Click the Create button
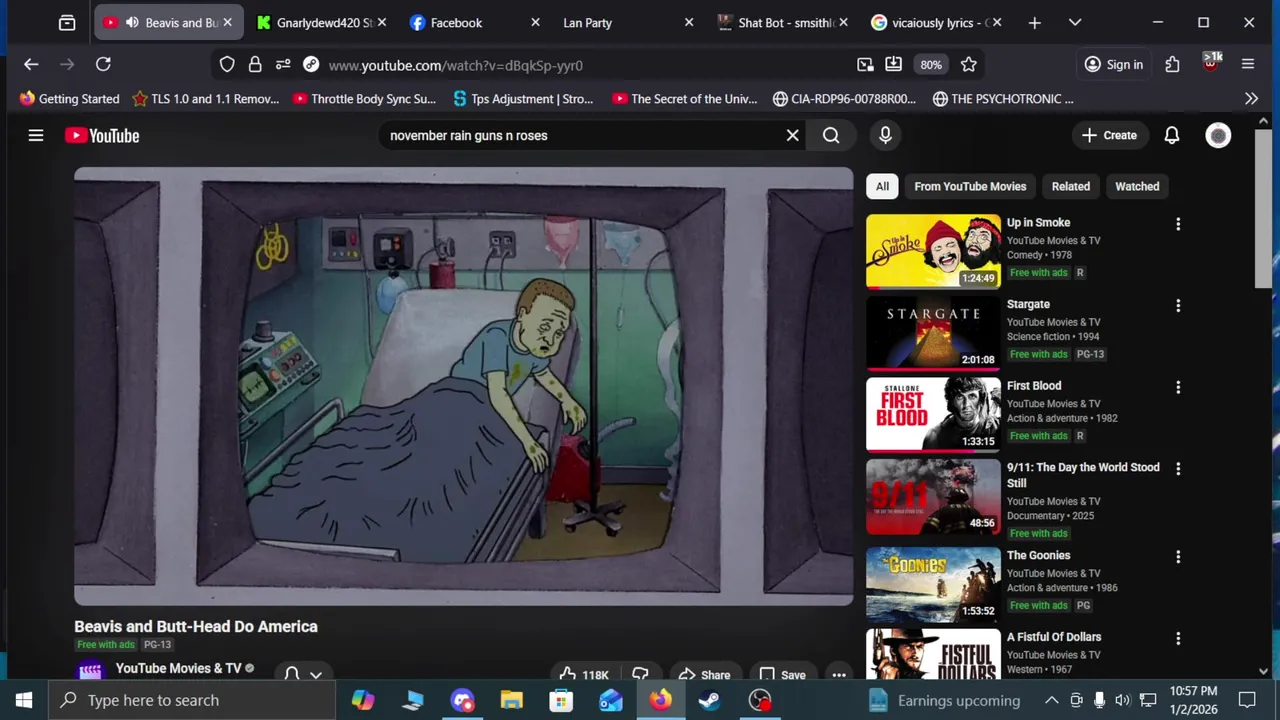This screenshot has height=720, width=1280. [x=1109, y=135]
